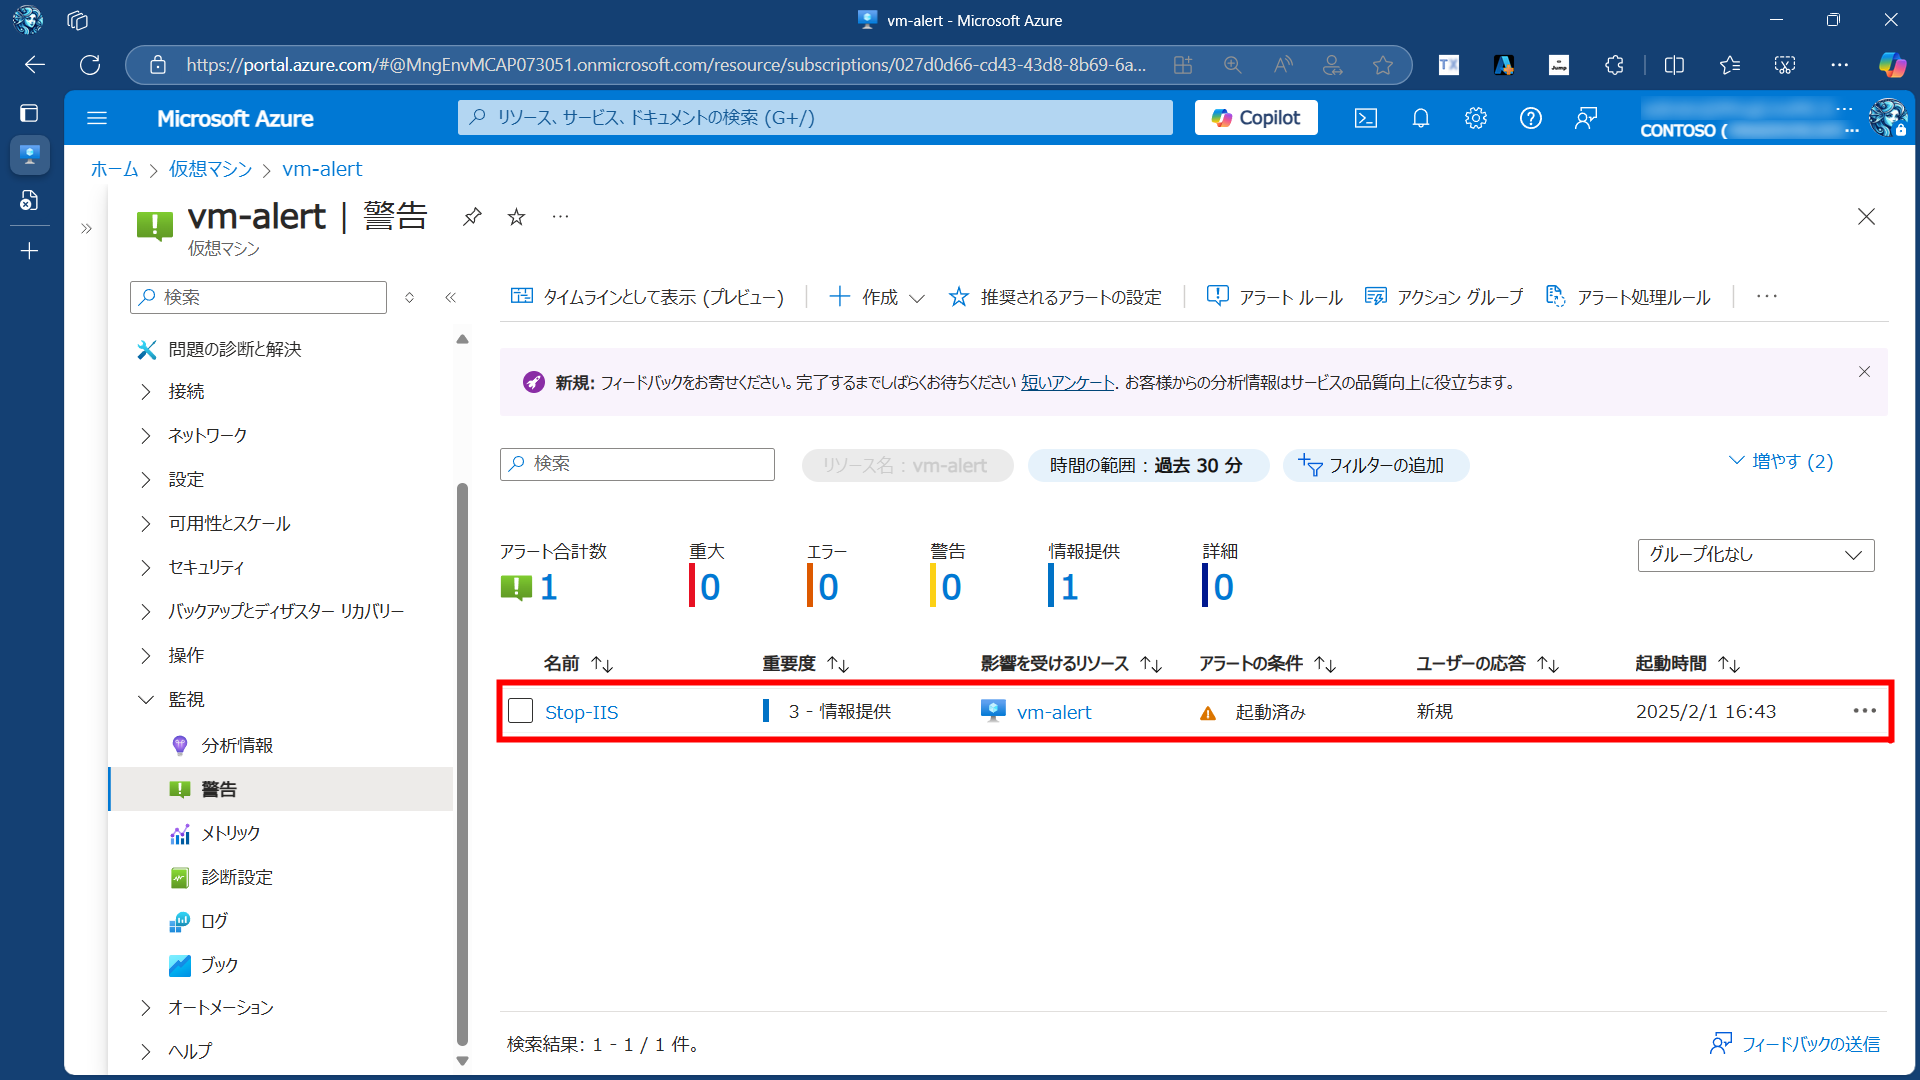Open portal settings gear

coord(1475,118)
